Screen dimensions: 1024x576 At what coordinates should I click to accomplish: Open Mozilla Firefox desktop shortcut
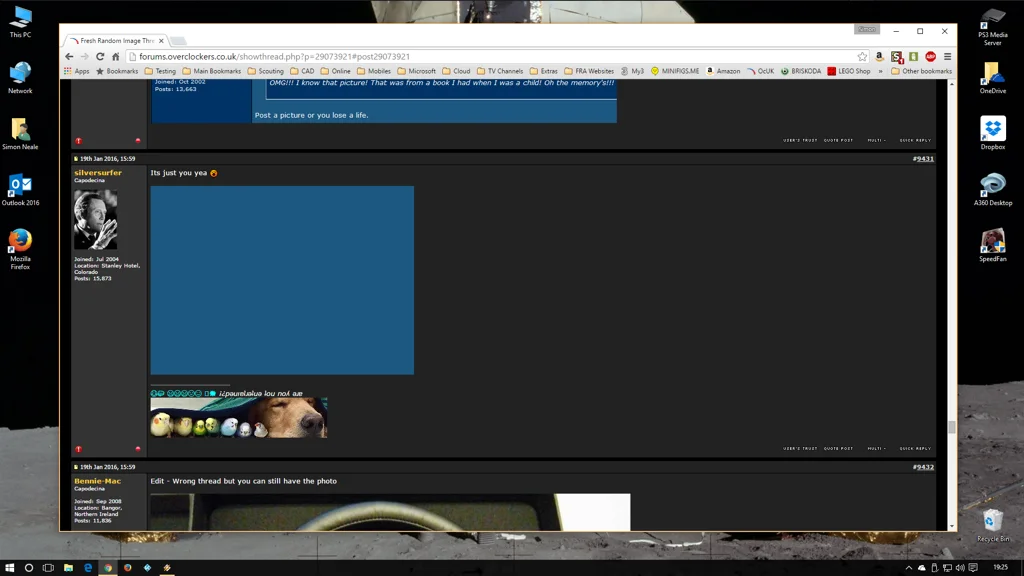point(20,249)
